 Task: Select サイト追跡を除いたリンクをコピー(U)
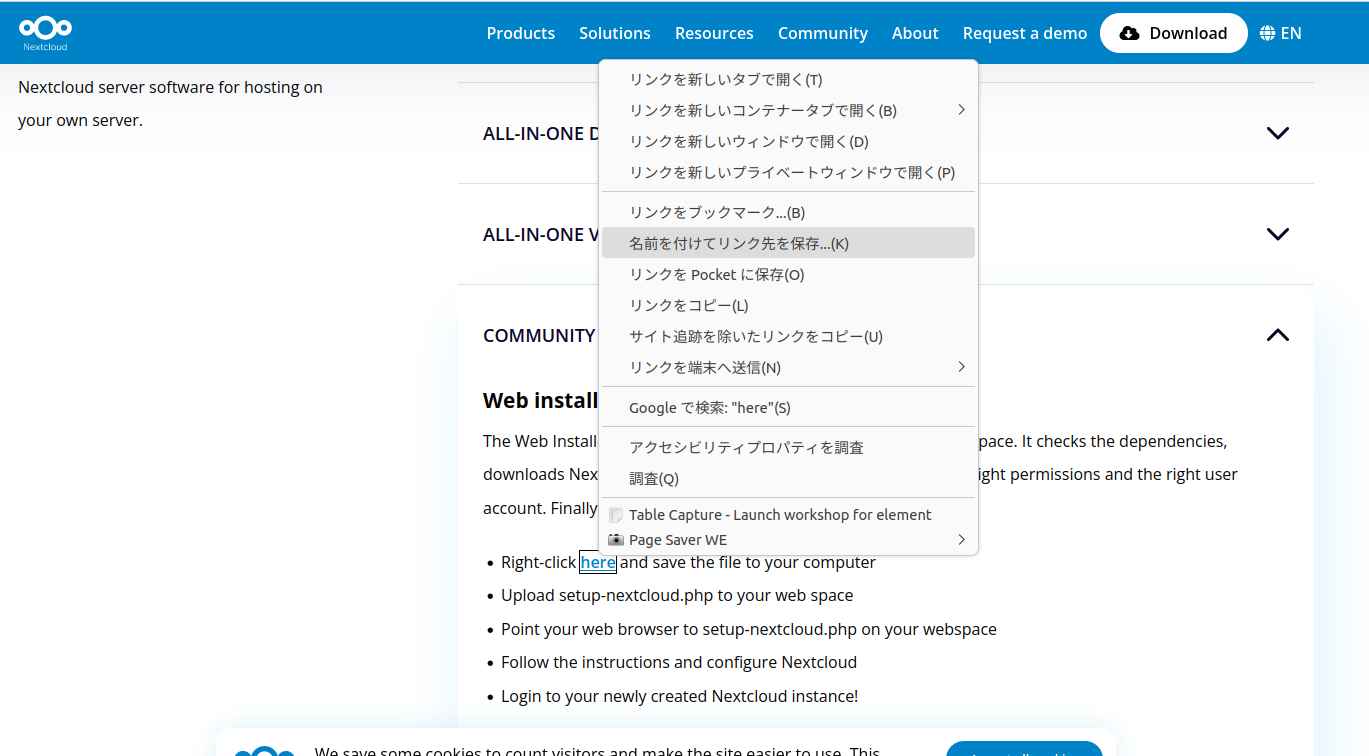(788, 337)
